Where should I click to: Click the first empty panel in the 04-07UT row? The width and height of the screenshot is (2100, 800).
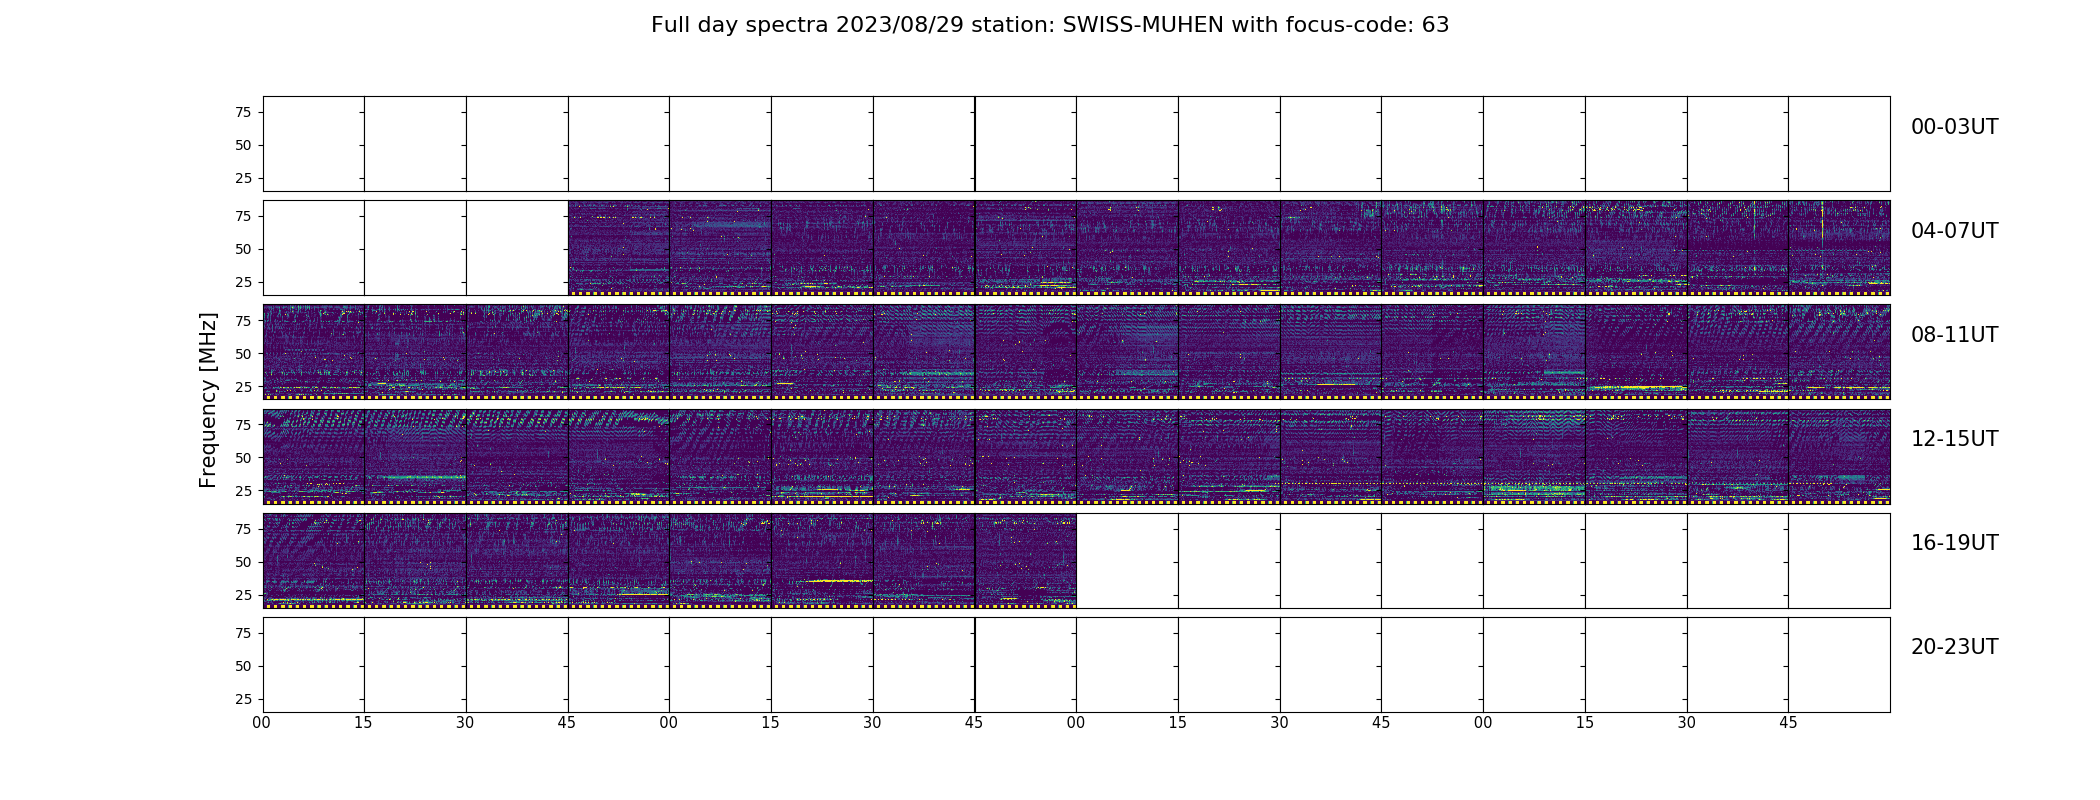pos(314,248)
